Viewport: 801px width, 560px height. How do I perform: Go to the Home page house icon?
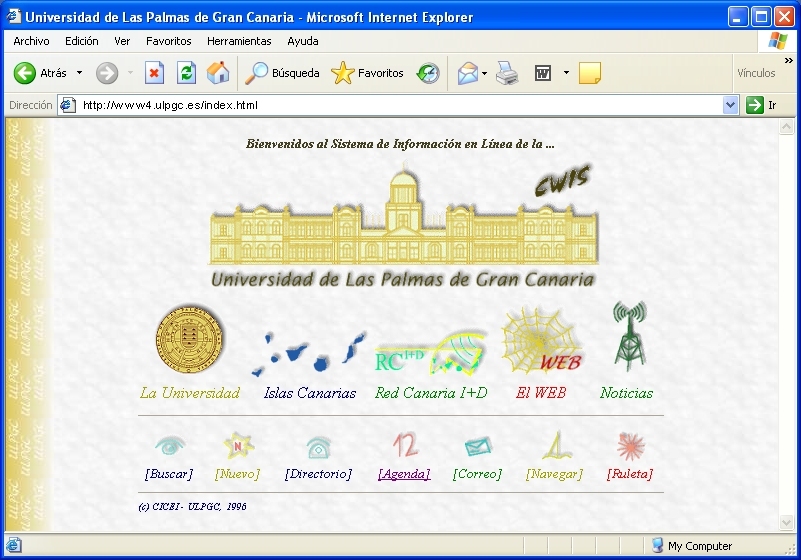[x=218, y=73]
